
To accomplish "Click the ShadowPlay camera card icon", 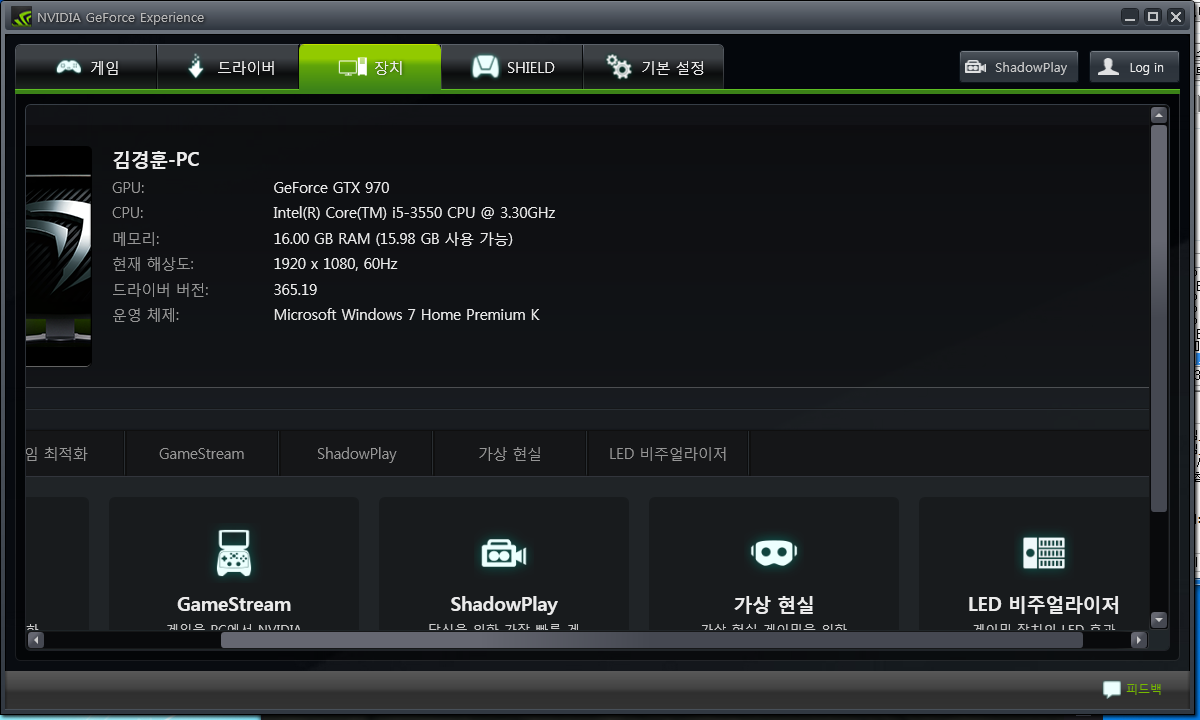I will click(504, 553).
